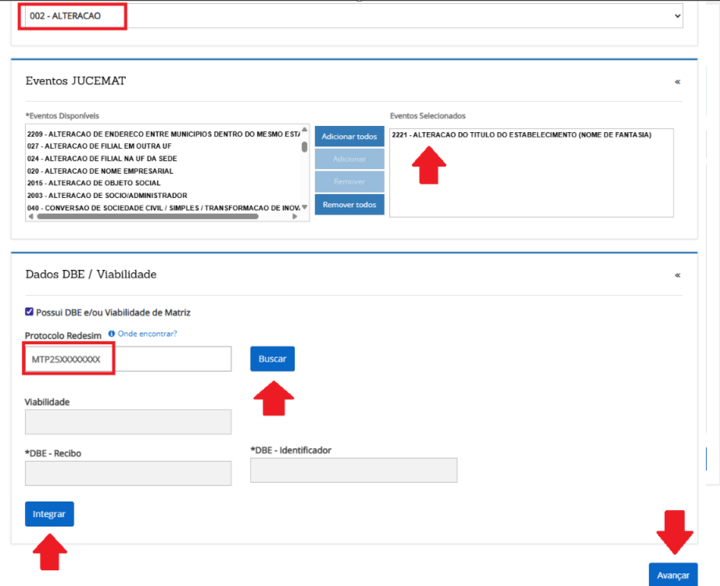Select event 2221 in Eventos Selecionados

(x=521, y=135)
